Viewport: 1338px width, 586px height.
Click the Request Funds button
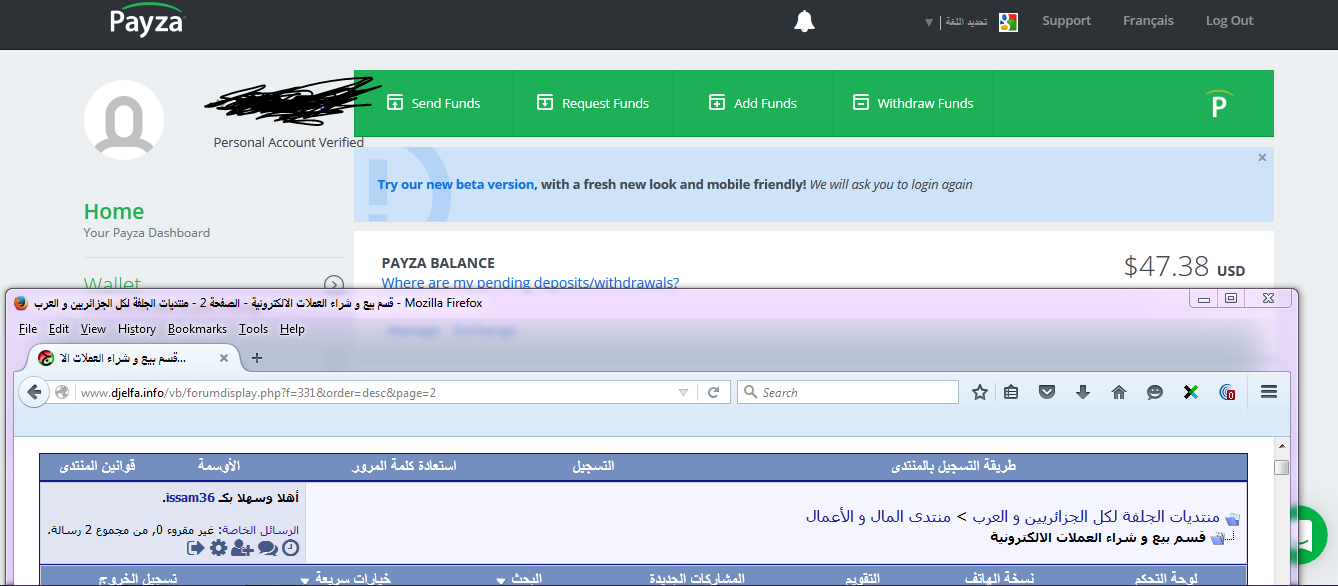(594, 103)
